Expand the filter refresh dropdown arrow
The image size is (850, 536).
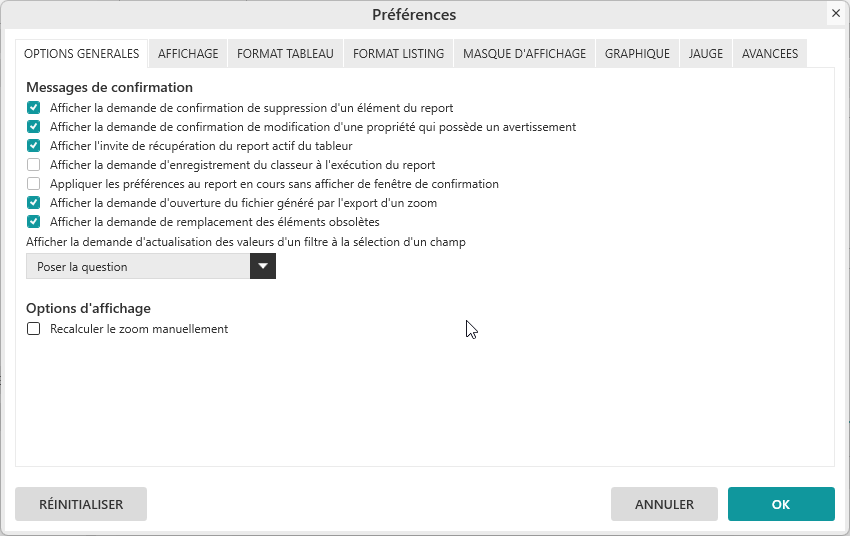(263, 266)
